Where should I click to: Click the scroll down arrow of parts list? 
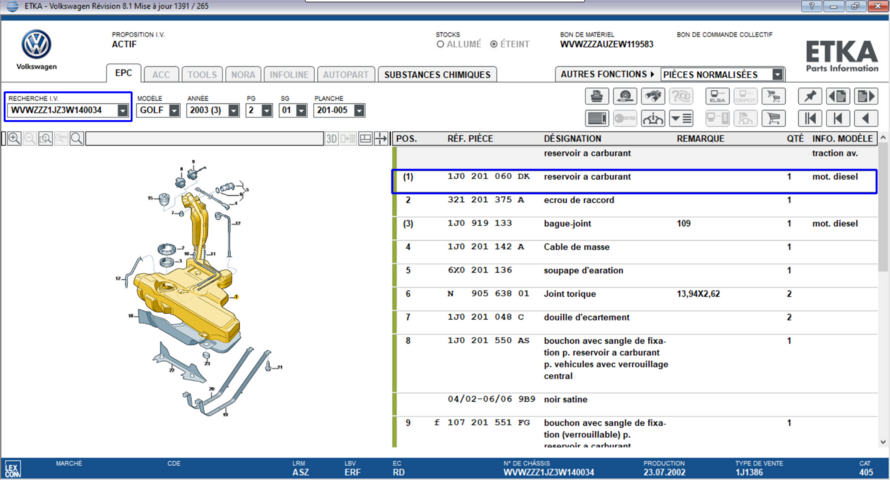pyautogui.click(x=883, y=442)
